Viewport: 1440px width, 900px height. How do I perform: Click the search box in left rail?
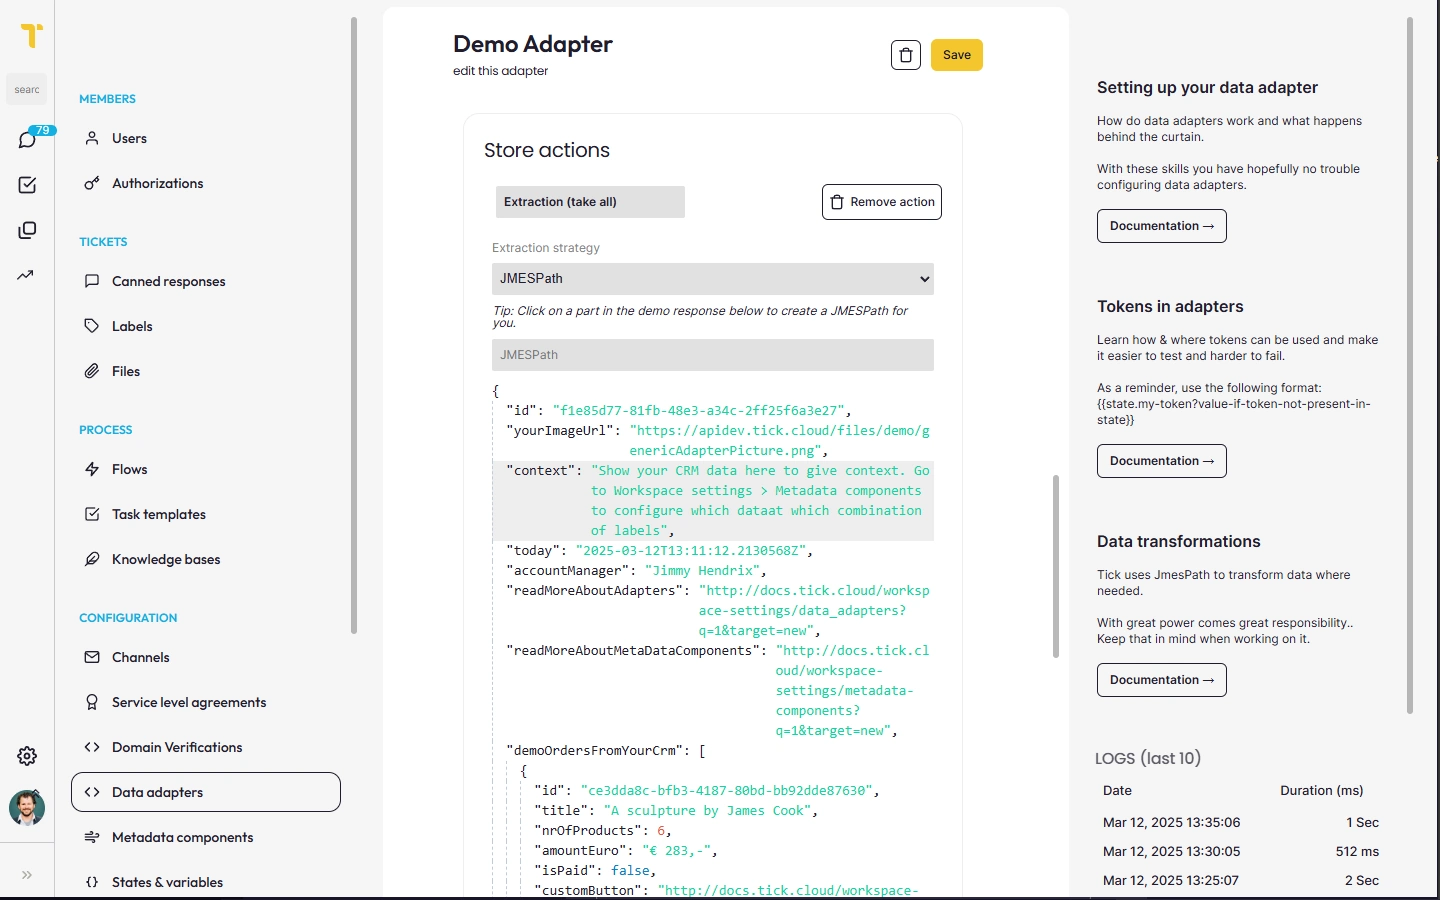point(27,90)
